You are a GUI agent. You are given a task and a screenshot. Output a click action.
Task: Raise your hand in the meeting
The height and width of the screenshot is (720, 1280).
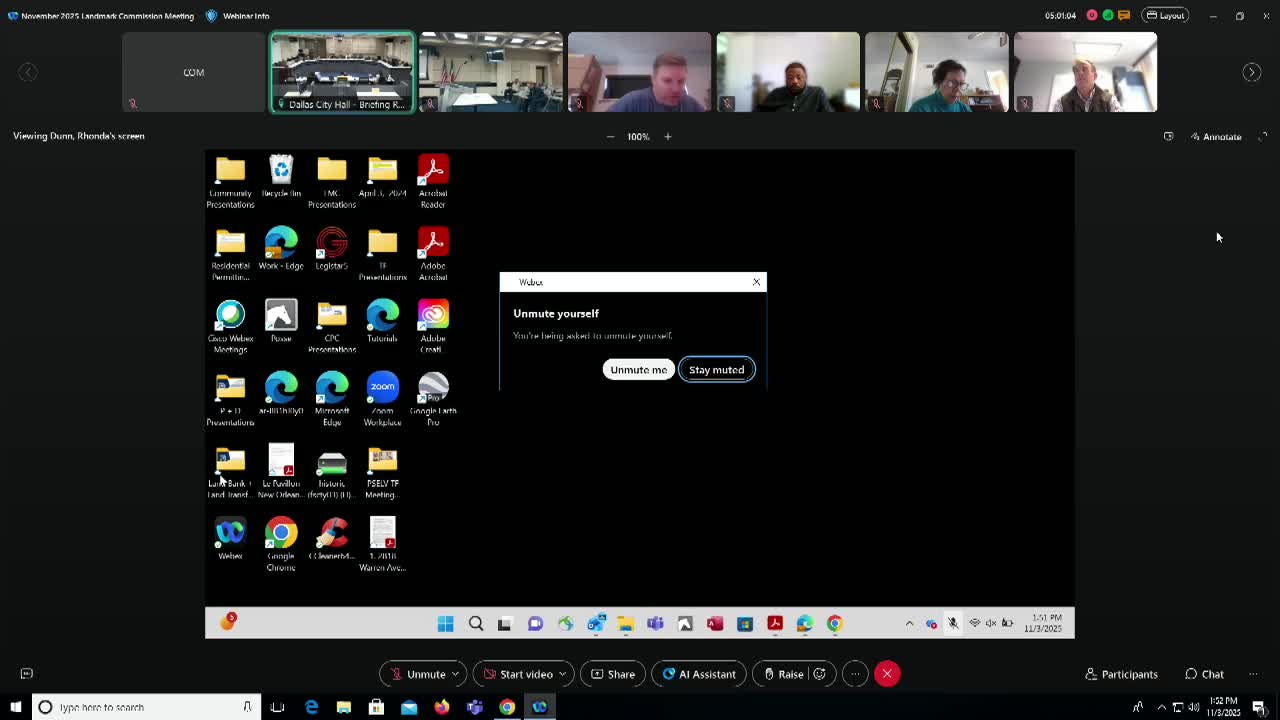pyautogui.click(x=782, y=674)
